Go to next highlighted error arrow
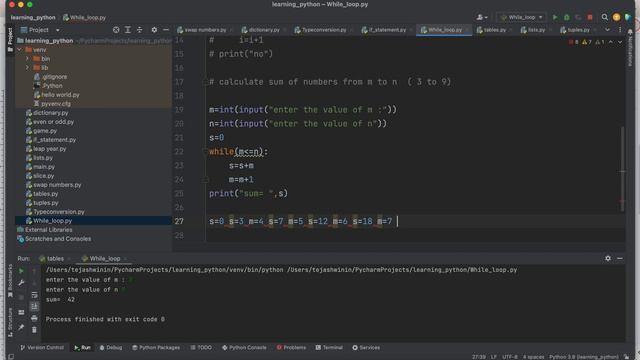The width and height of the screenshot is (640, 360). (x=620, y=42)
